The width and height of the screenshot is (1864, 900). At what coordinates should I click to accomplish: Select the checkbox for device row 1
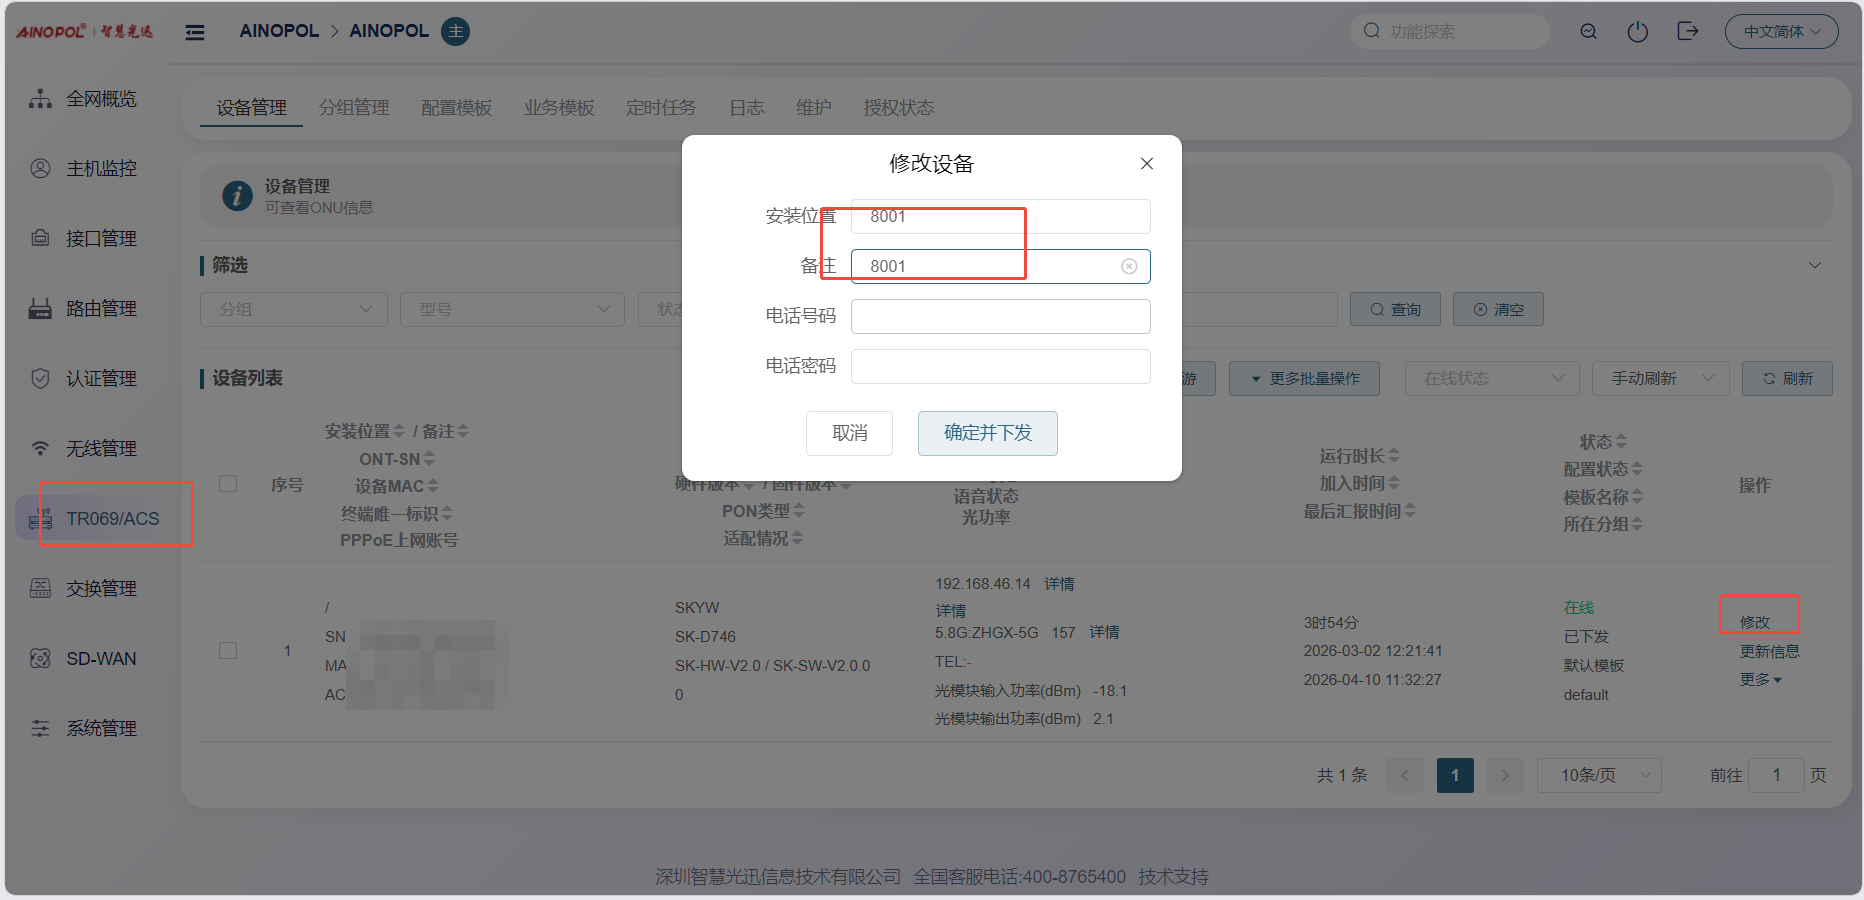coord(228,651)
